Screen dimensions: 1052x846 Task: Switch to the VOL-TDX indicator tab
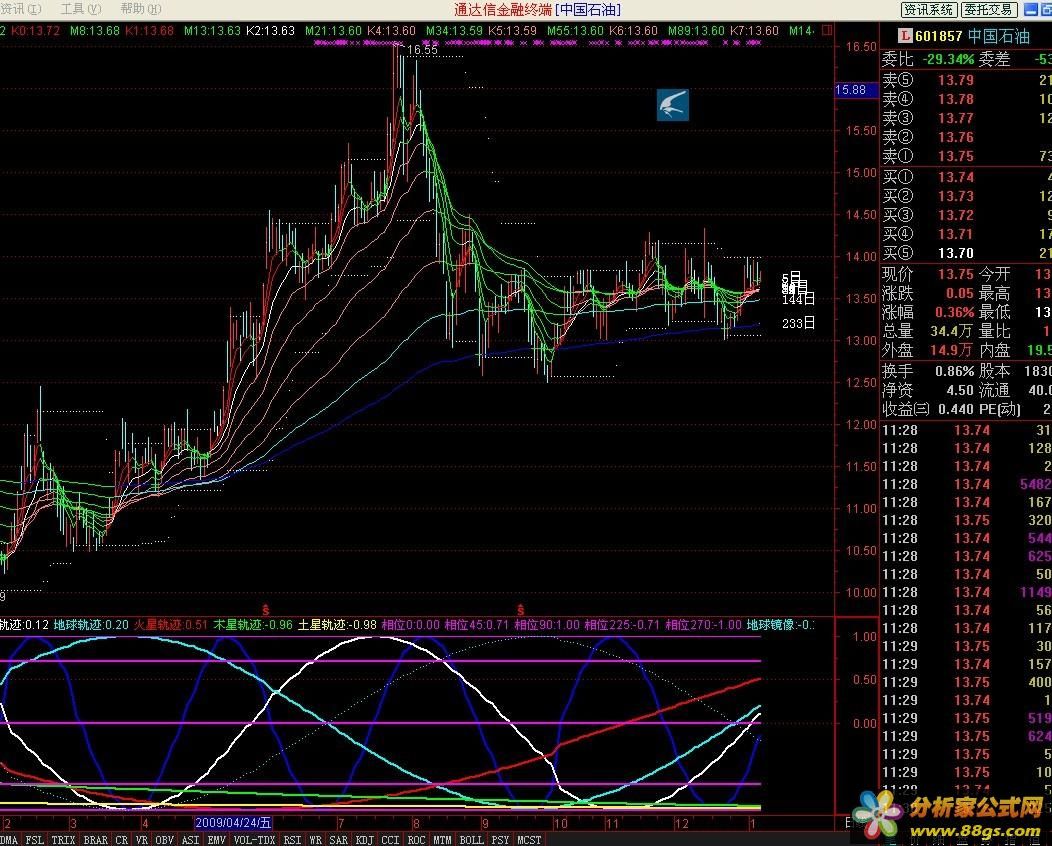point(254,839)
